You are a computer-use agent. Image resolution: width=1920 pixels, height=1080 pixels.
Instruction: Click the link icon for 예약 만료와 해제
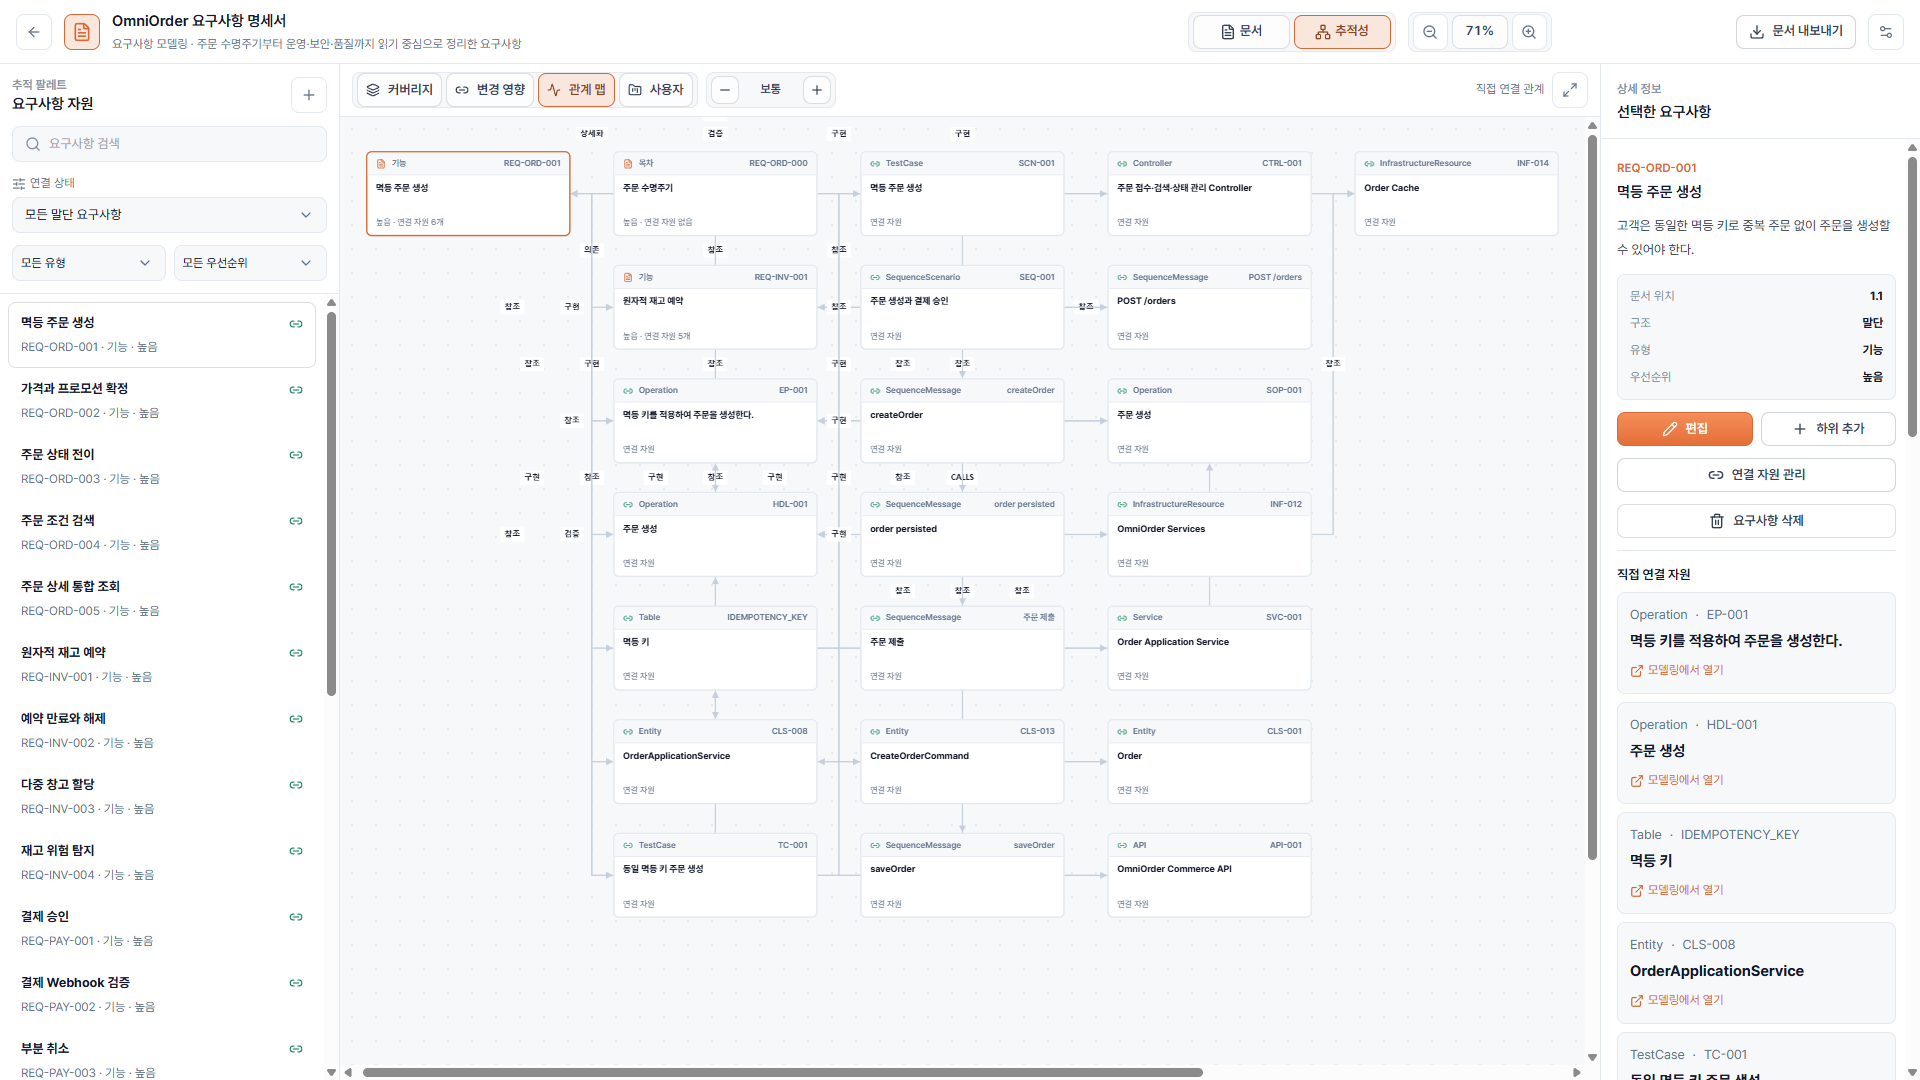296,719
